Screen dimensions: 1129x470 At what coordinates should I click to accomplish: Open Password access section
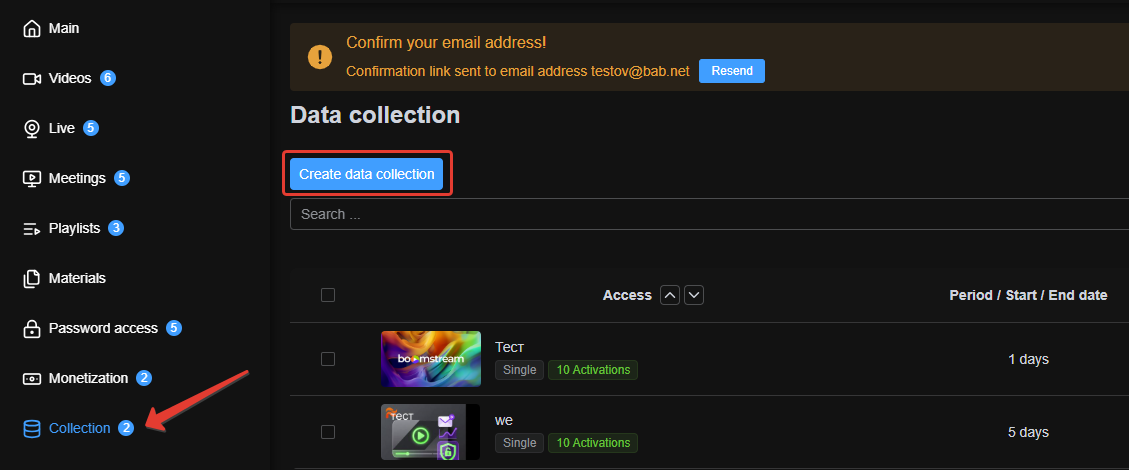(x=102, y=328)
